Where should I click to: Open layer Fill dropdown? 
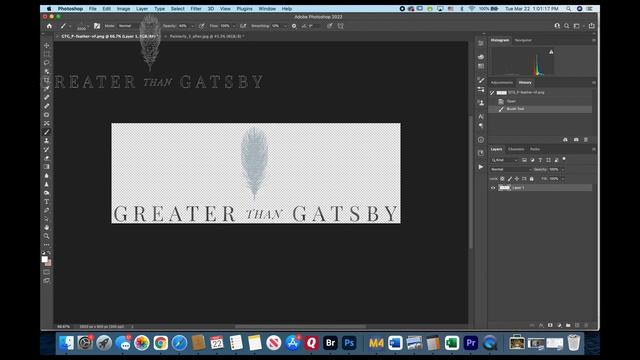(x=562, y=179)
